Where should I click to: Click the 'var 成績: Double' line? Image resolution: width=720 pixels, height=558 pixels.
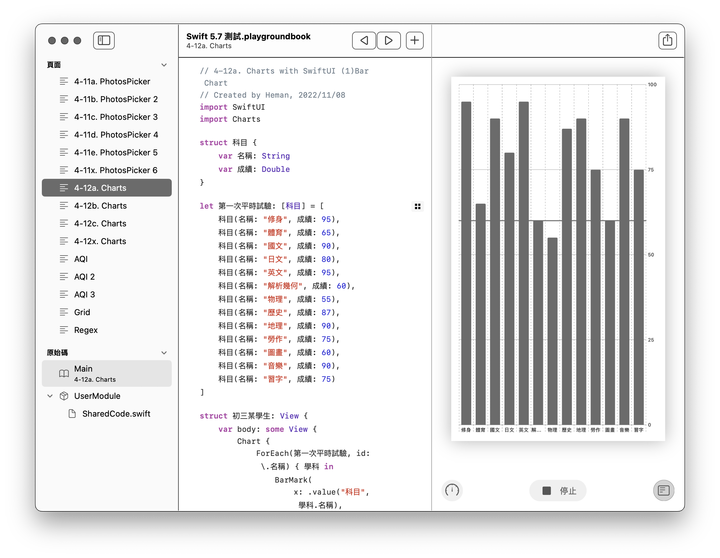click(x=254, y=169)
